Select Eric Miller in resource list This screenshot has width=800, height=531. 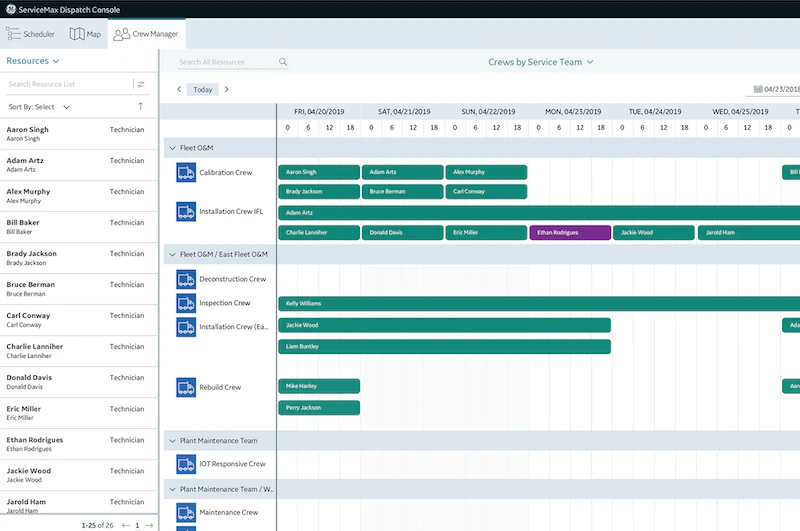click(79, 413)
